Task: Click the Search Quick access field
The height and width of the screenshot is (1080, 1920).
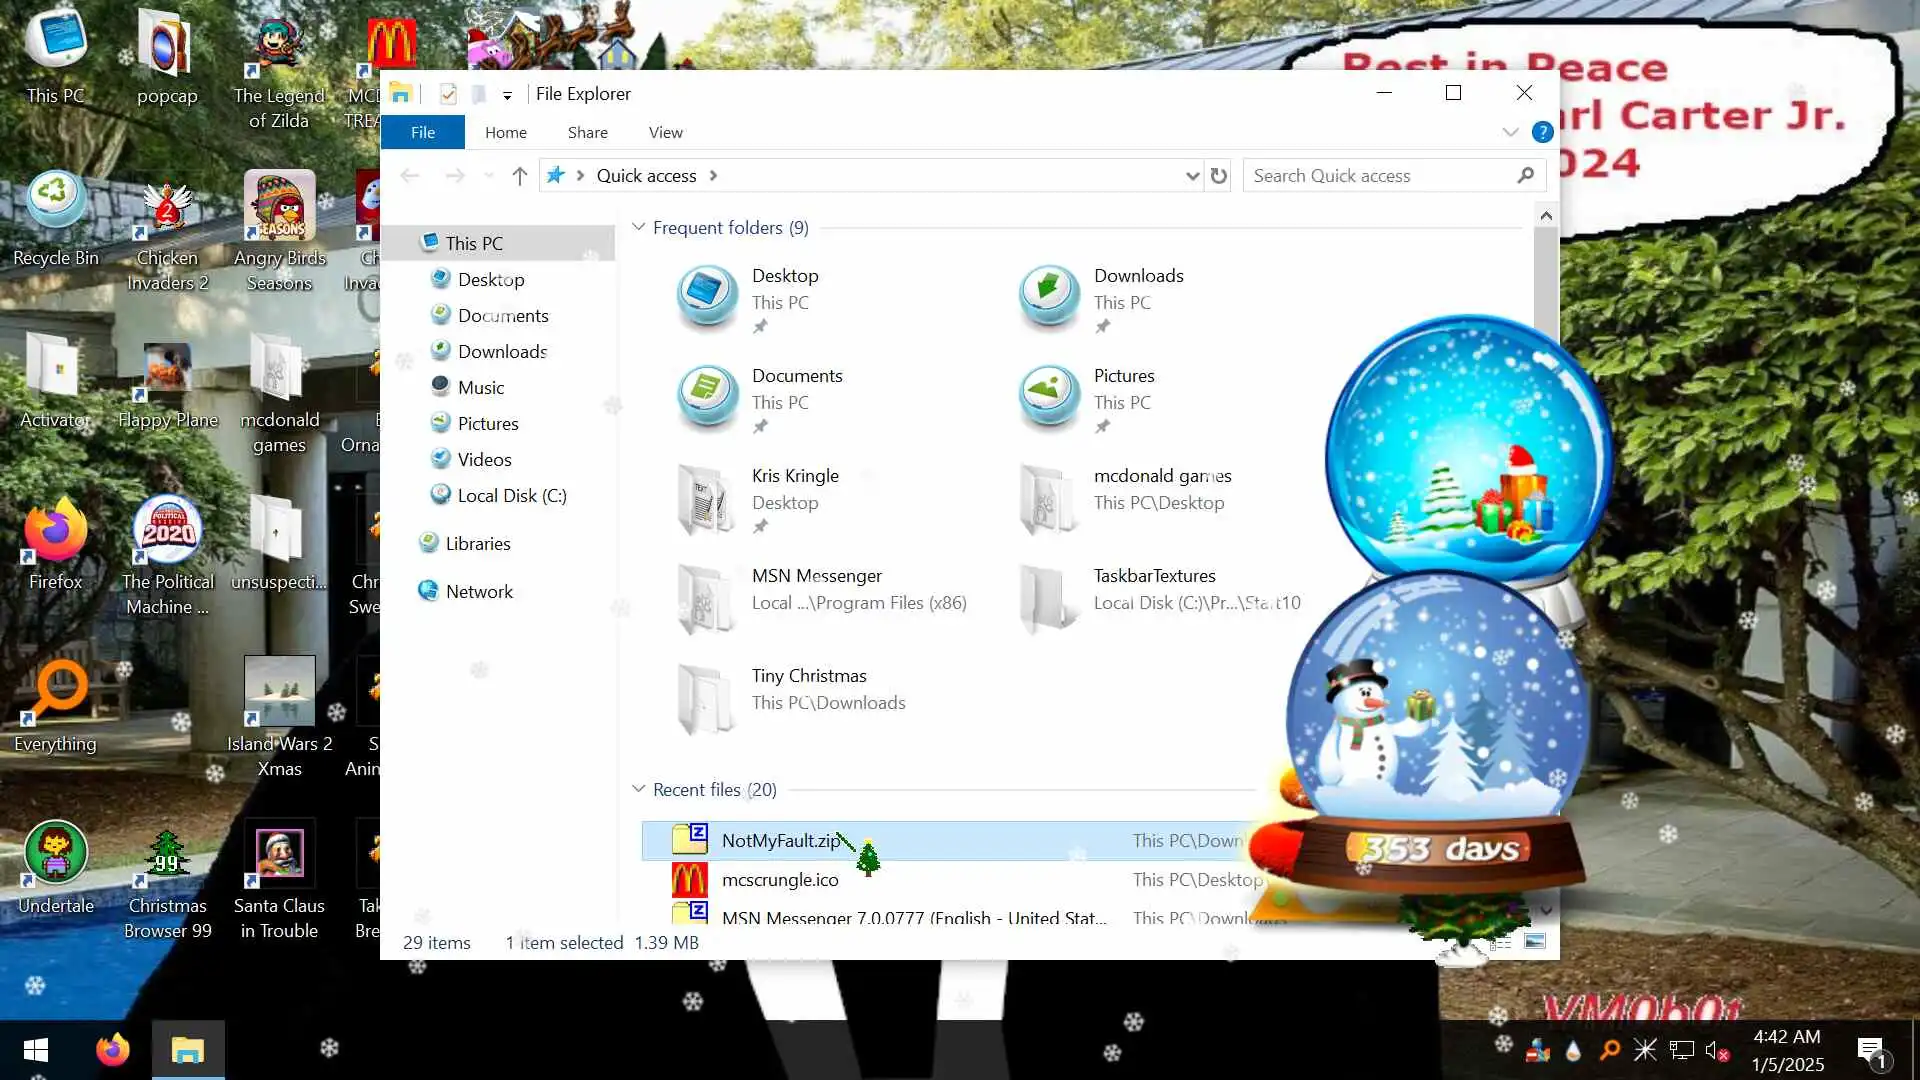Action: tap(1380, 176)
